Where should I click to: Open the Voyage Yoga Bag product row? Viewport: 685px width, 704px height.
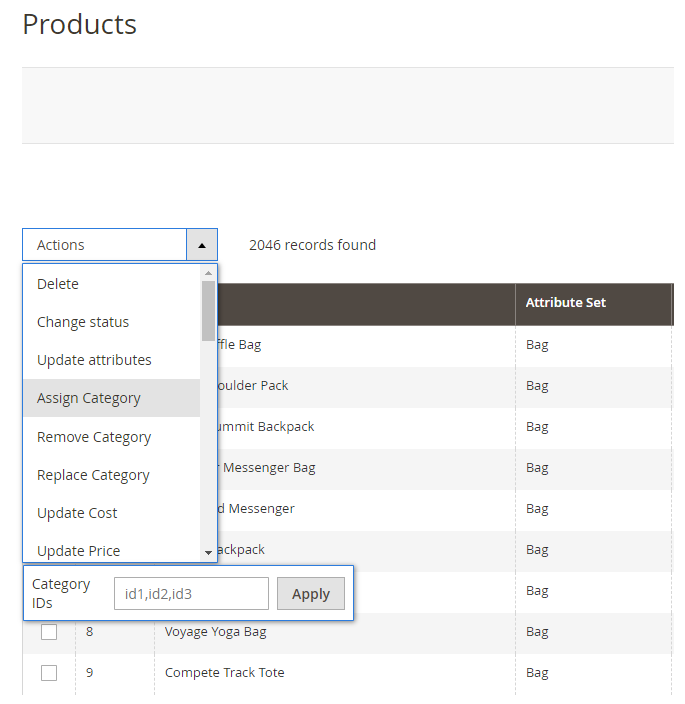tap(215, 632)
